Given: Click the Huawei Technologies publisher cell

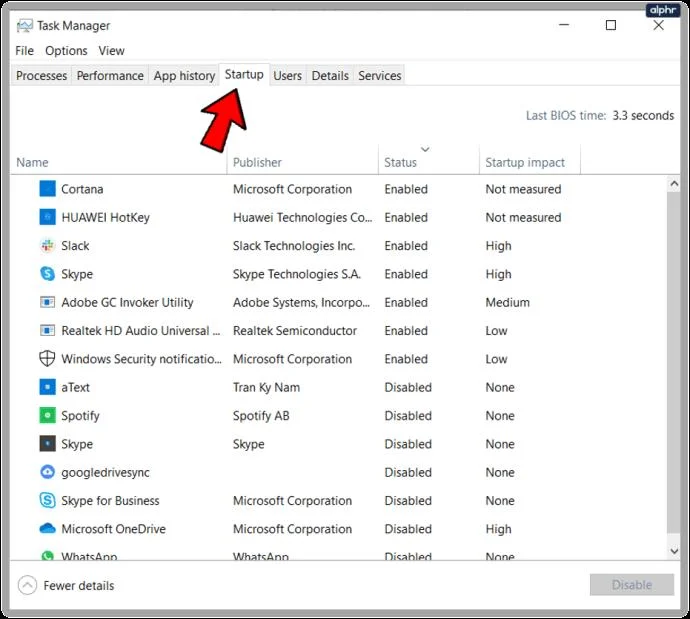Looking at the screenshot, I should [302, 217].
